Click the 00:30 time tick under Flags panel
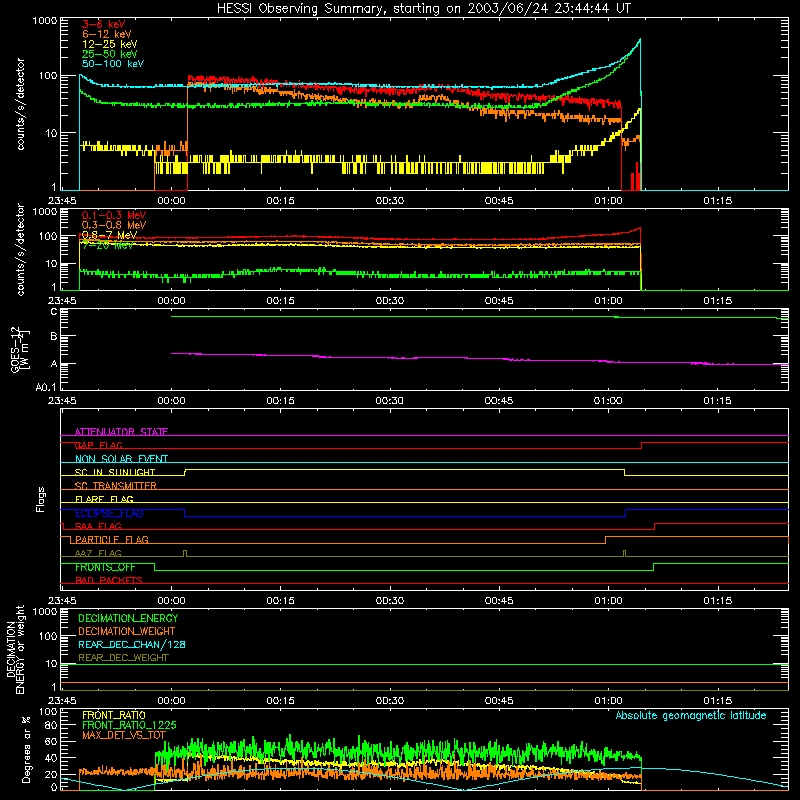The width and height of the screenshot is (800, 800). (x=390, y=601)
